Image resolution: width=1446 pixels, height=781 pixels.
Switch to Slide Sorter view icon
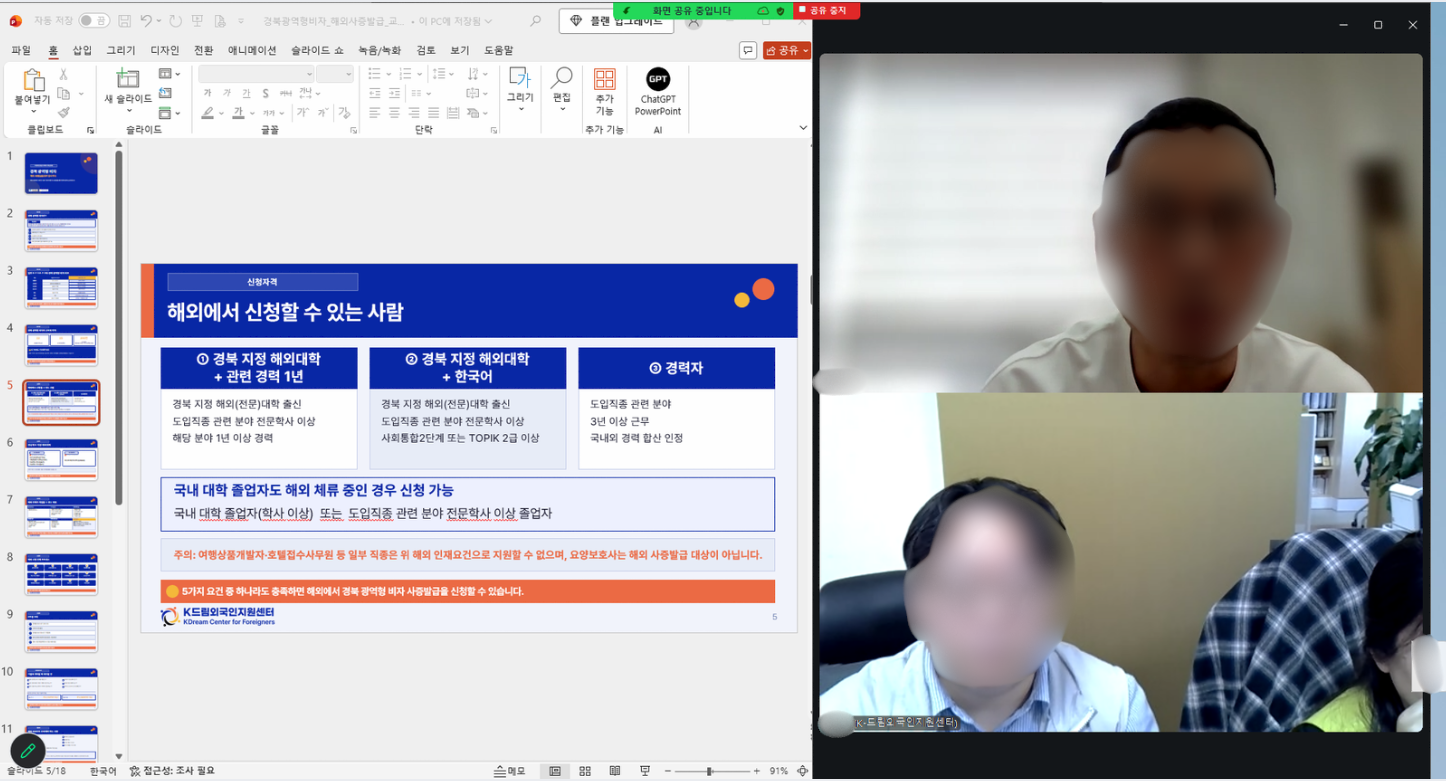pyautogui.click(x=585, y=771)
